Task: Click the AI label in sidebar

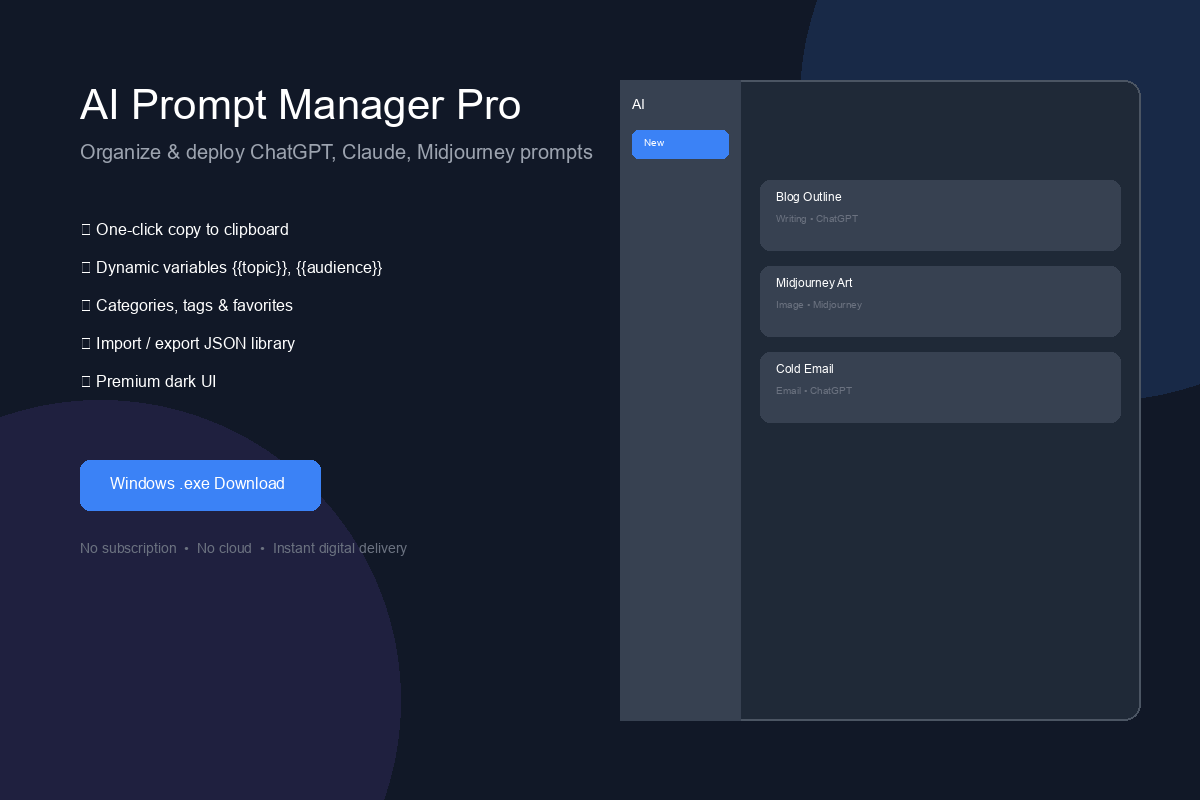Action: click(638, 104)
